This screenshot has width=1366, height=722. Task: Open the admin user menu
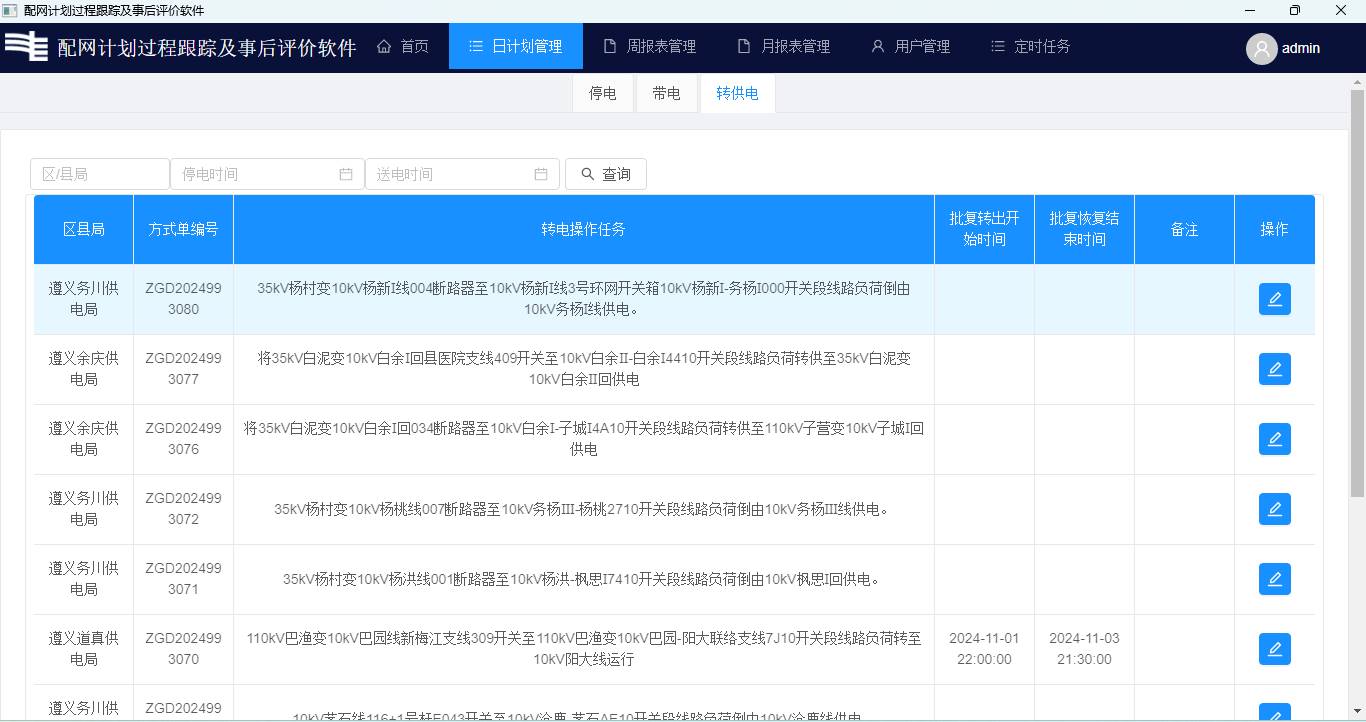click(x=1300, y=48)
